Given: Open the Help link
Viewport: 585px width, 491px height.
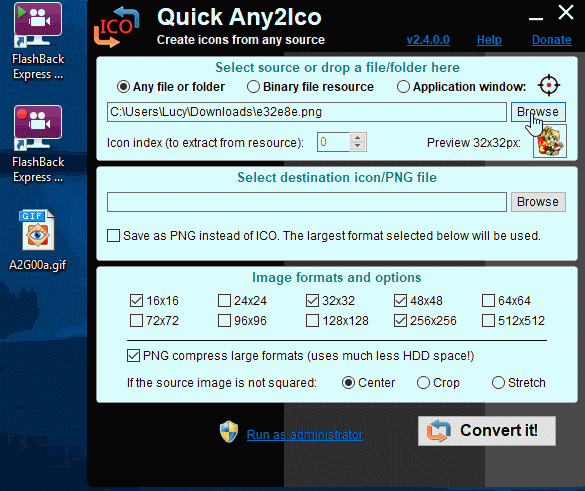Looking at the screenshot, I should tap(489, 40).
